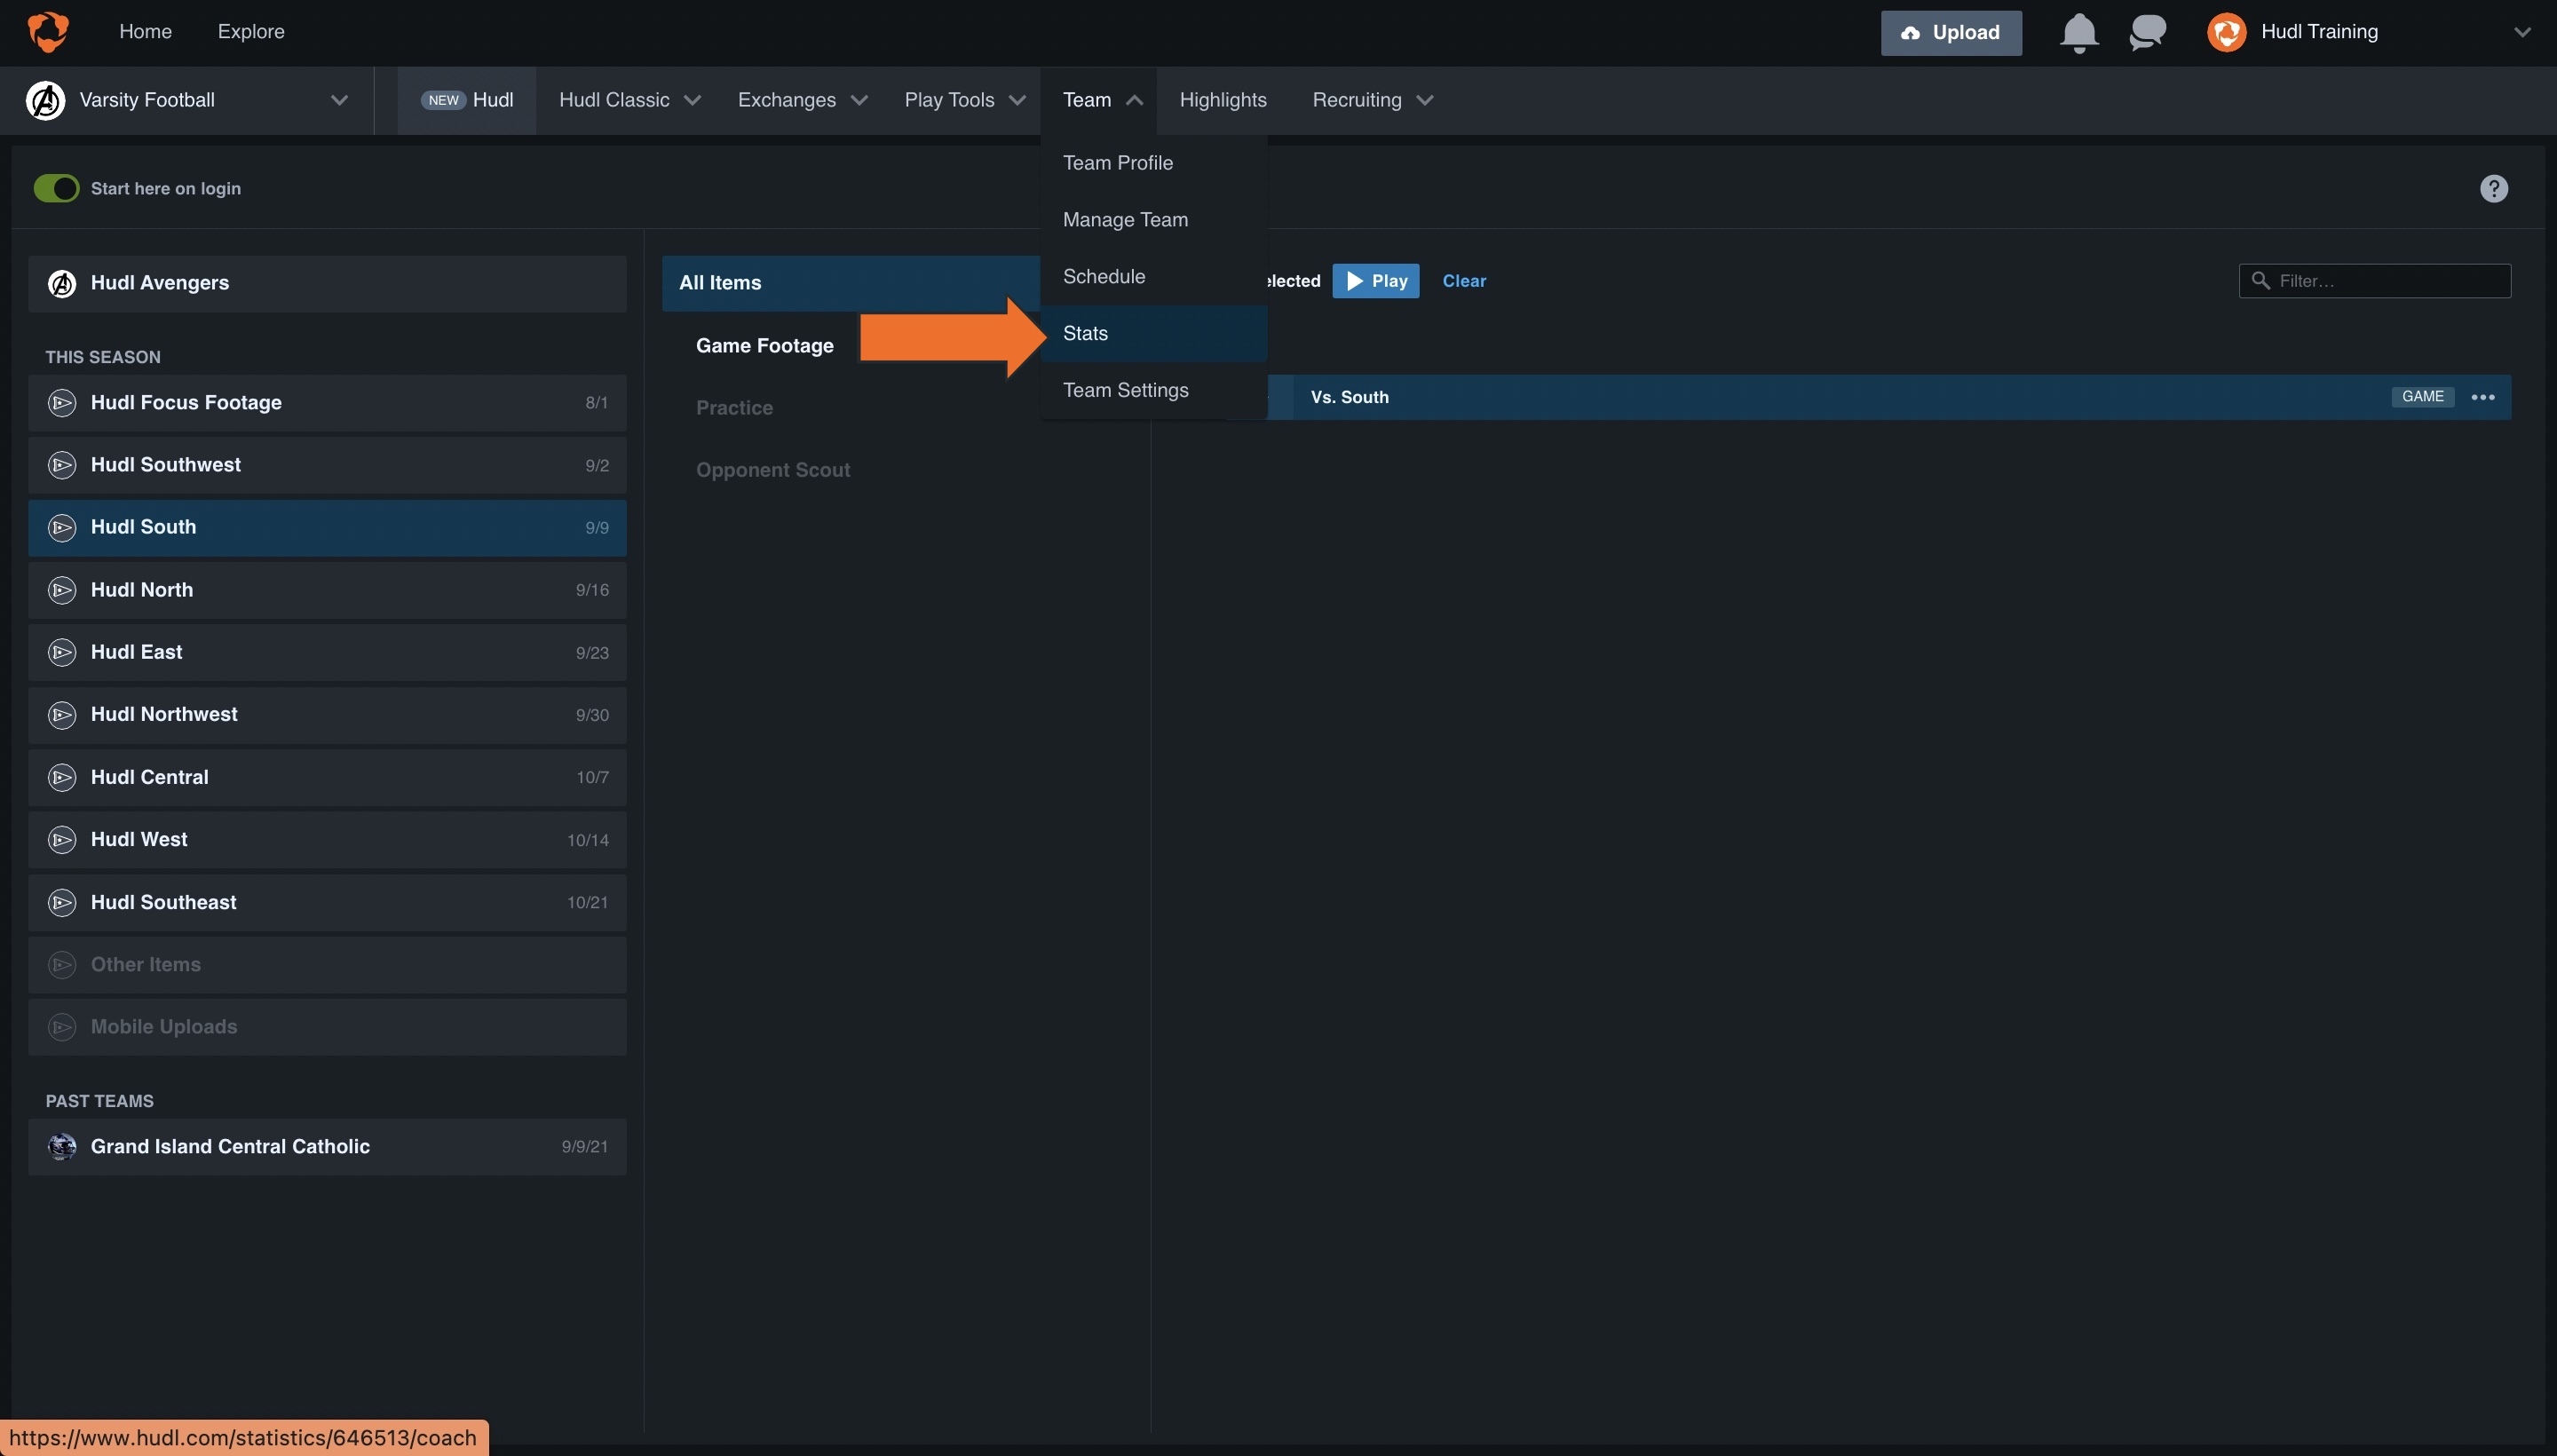2557x1456 pixels.
Task: Click play icon next to Hudl North
Action: pos(62,590)
